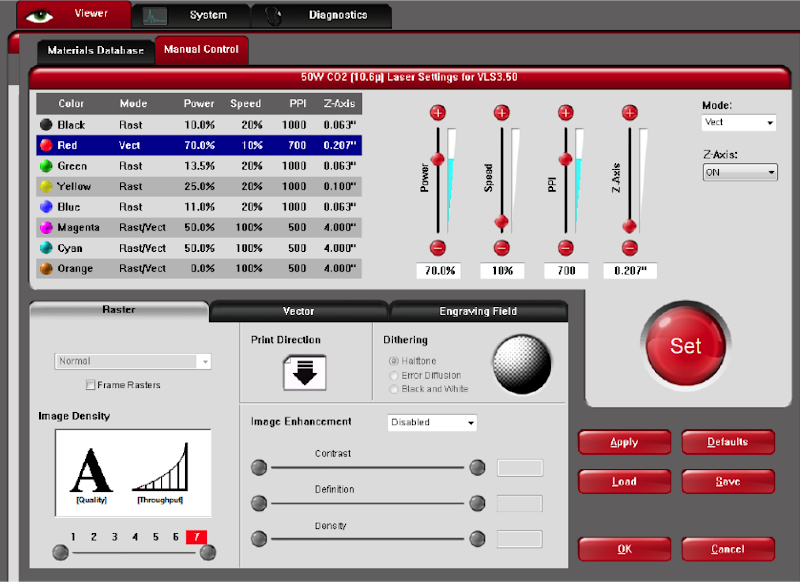Switch to the Engraving Field tab
Image resolution: width=800 pixels, height=582 pixels.
click(x=478, y=311)
